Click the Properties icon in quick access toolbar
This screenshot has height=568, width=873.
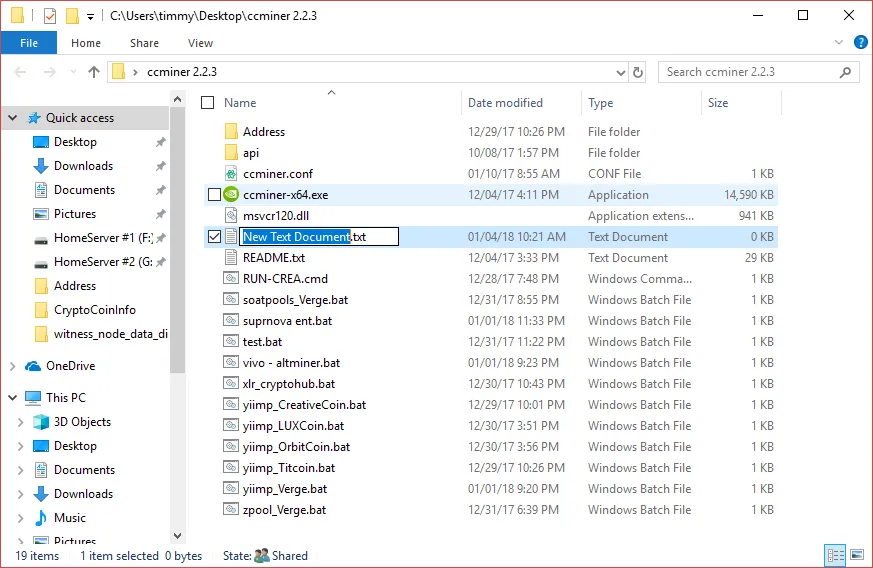click(x=50, y=16)
